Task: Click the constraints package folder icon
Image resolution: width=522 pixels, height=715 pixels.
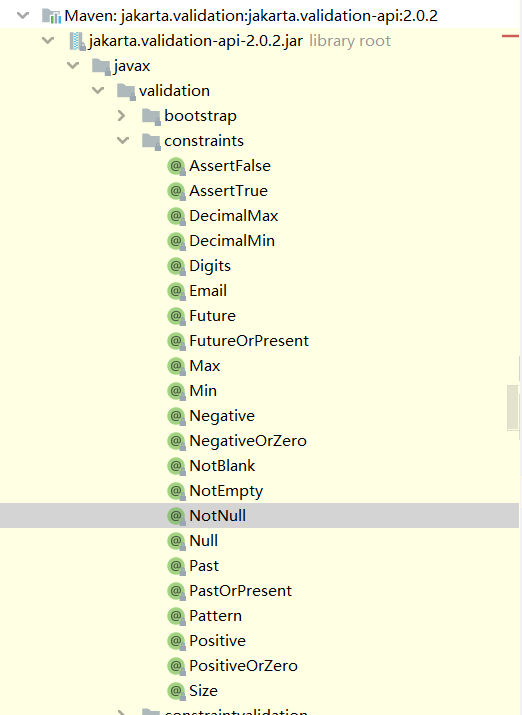Action: [x=151, y=141]
